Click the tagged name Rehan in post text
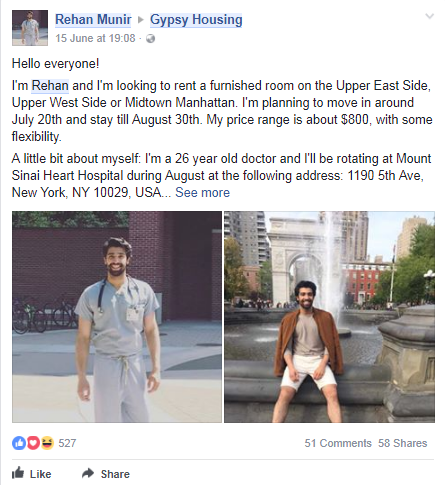Screen dimensions: 445x485 (x=50, y=86)
